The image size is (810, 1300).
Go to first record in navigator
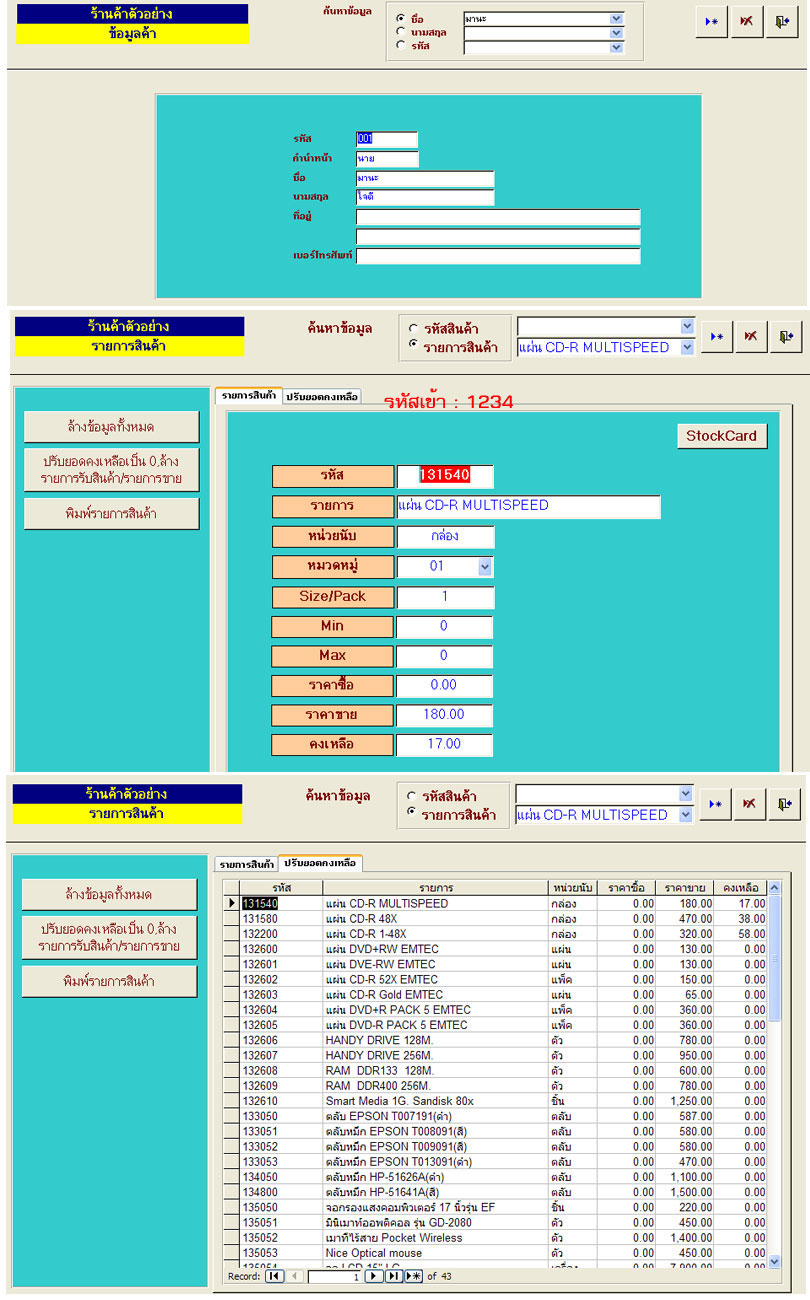coord(274,1277)
